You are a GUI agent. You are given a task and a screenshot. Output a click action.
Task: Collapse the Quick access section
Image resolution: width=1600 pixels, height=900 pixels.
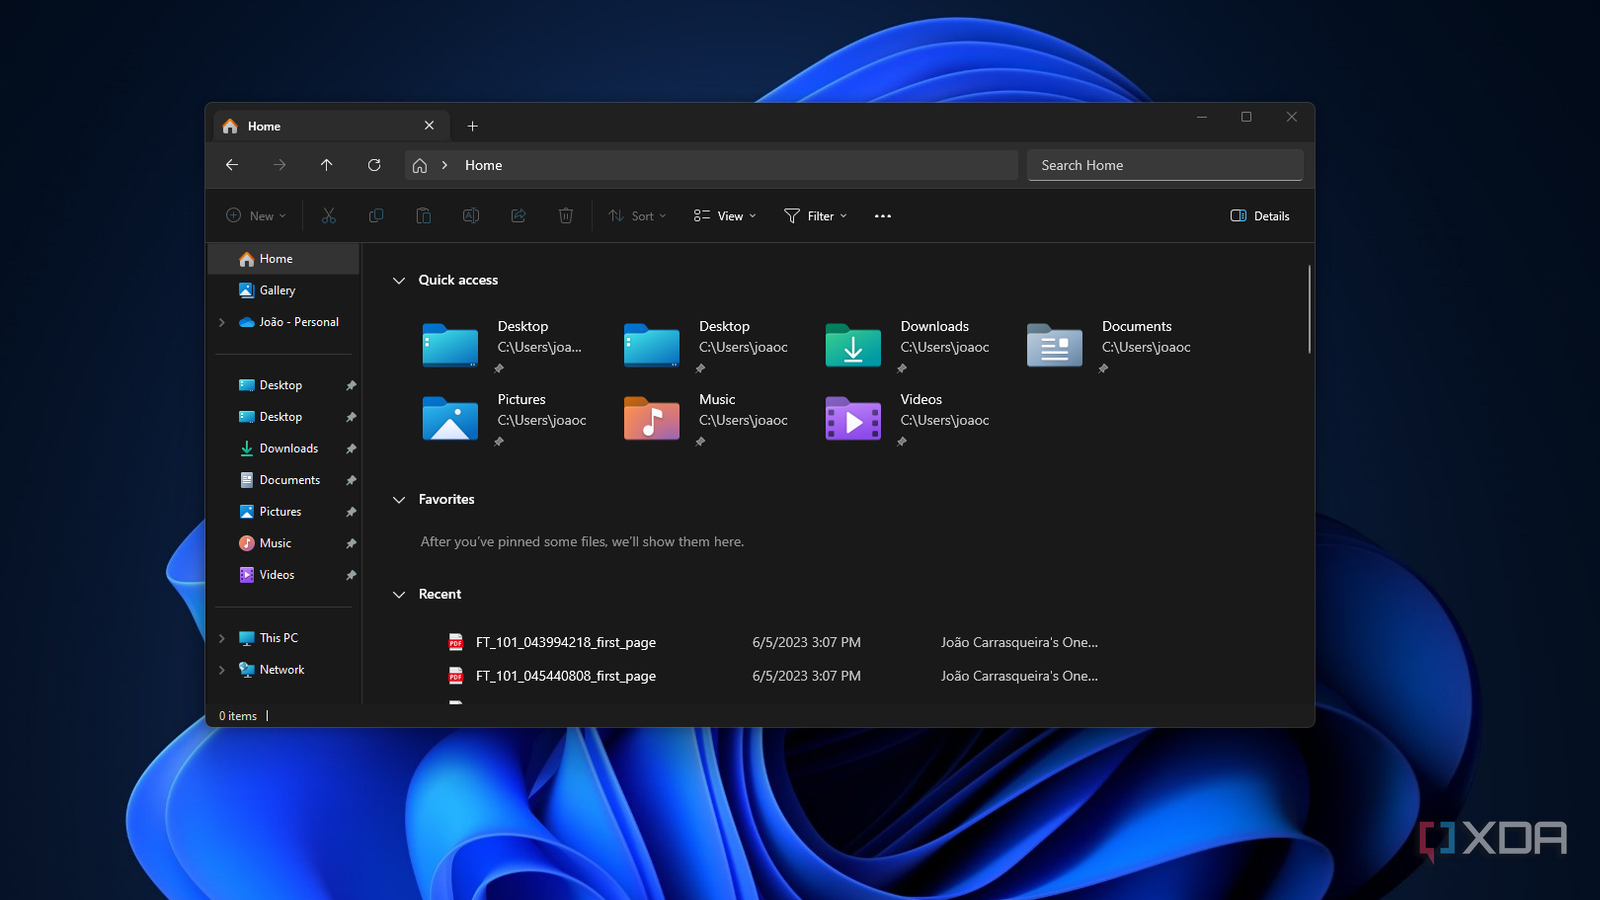pos(399,281)
